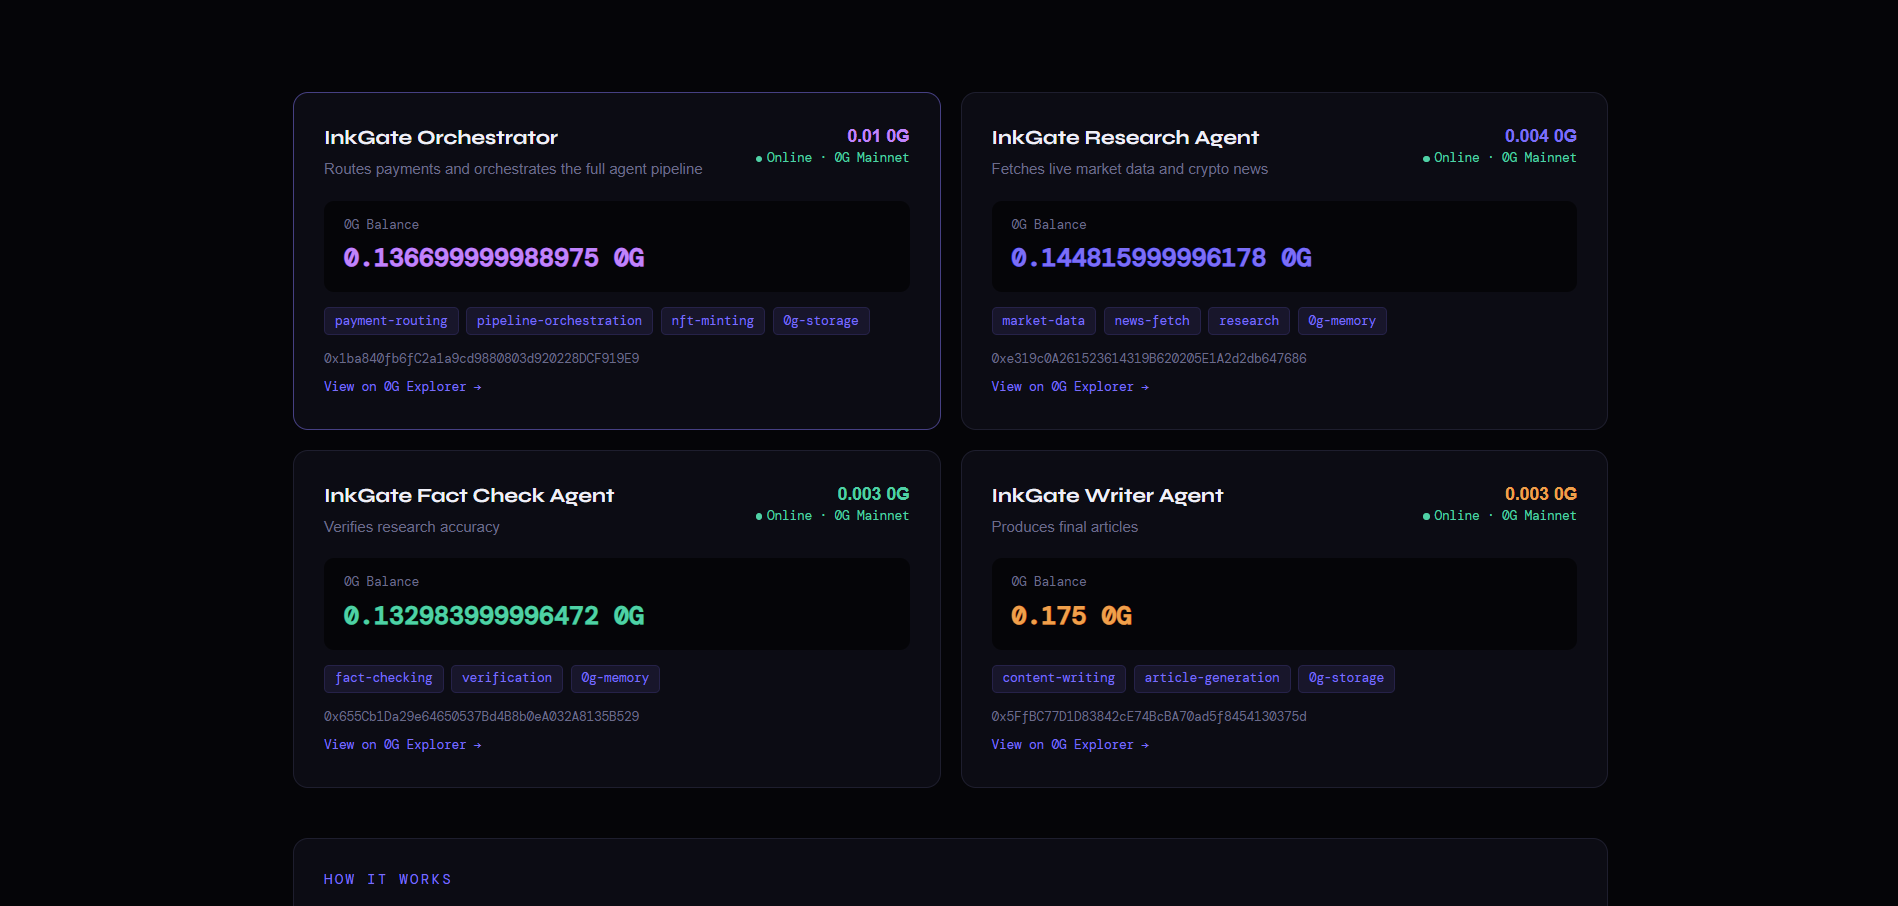This screenshot has height=906, width=1898.
Task: Select the 0g-storage tag in Orchestrator card
Action: (x=821, y=321)
